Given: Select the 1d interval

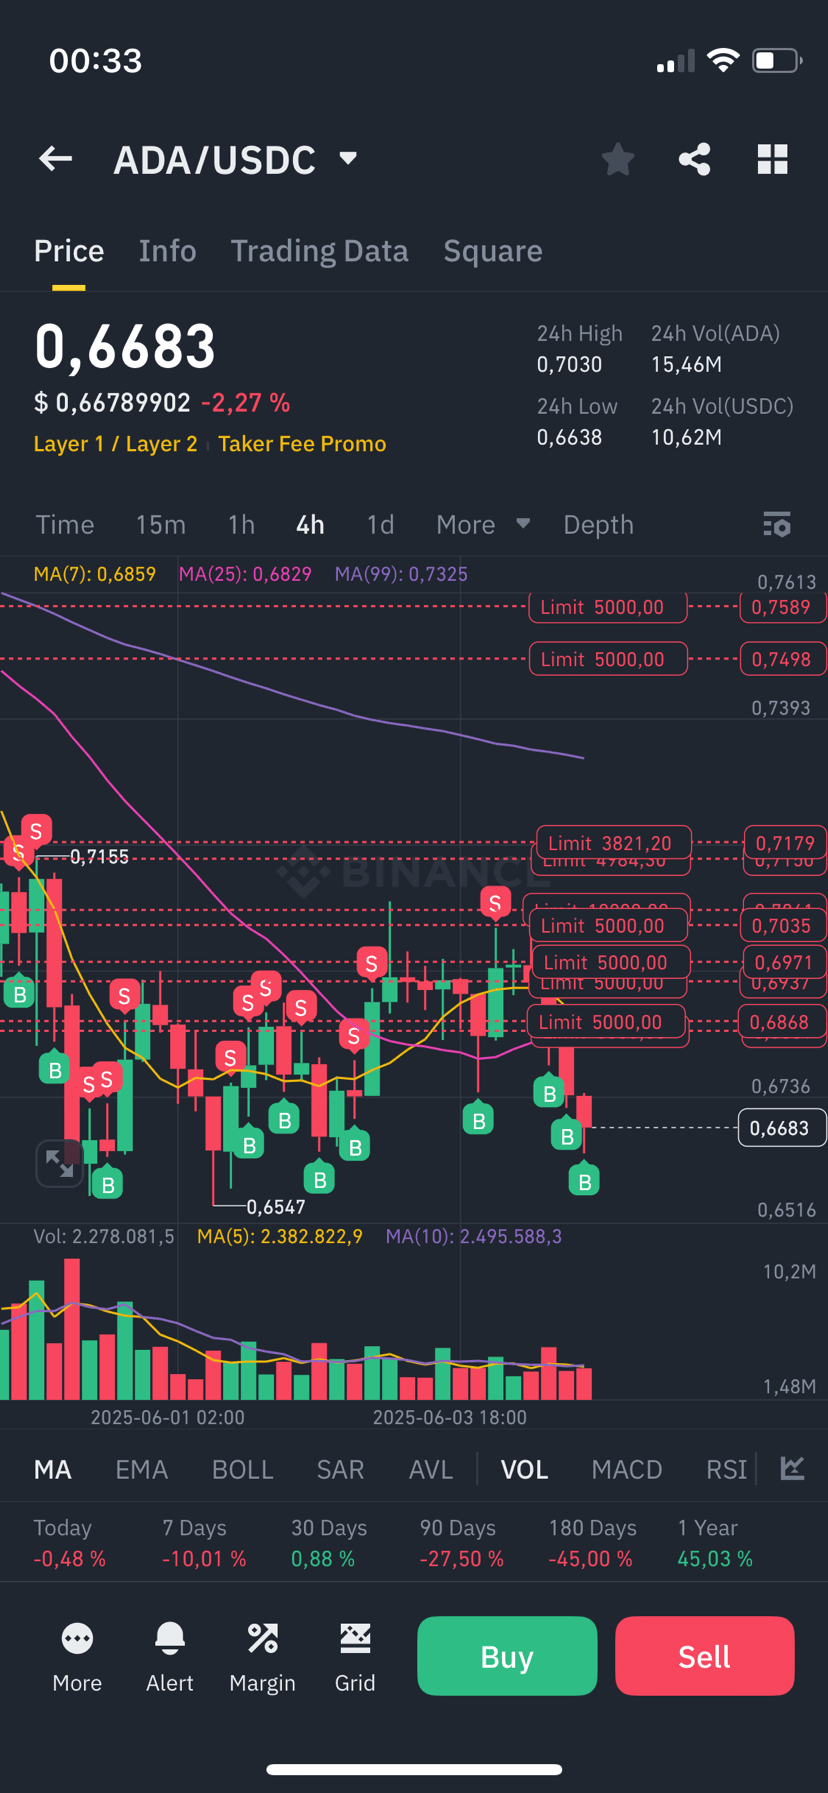Looking at the screenshot, I should click(380, 524).
